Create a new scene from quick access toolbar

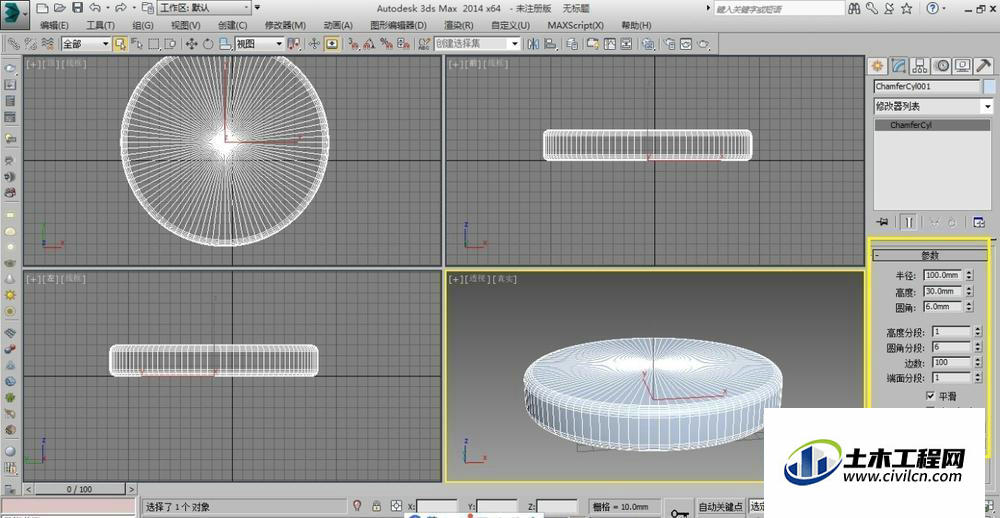tap(42, 8)
